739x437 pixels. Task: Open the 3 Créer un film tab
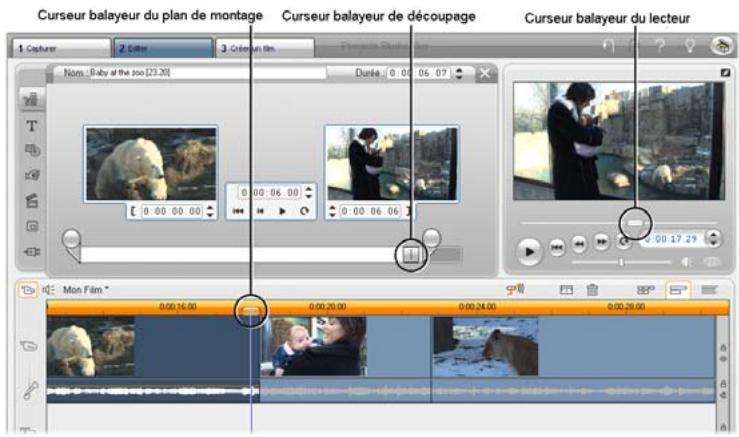(265, 48)
